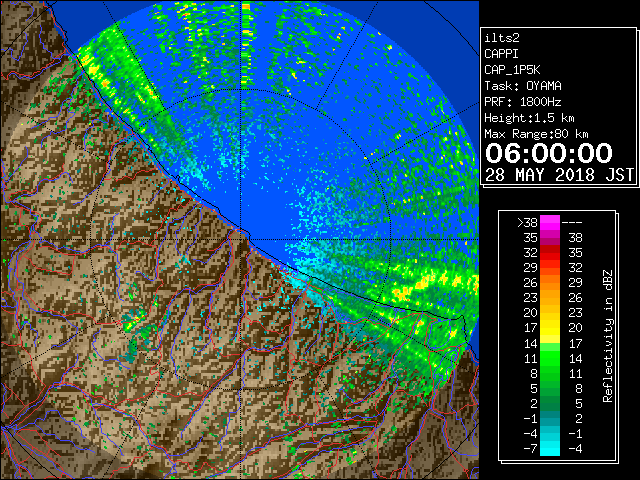The width and height of the screenshot is (640, 480).
Task: Select the 'Task: OYAMA' line
Action: pos(523,86)
